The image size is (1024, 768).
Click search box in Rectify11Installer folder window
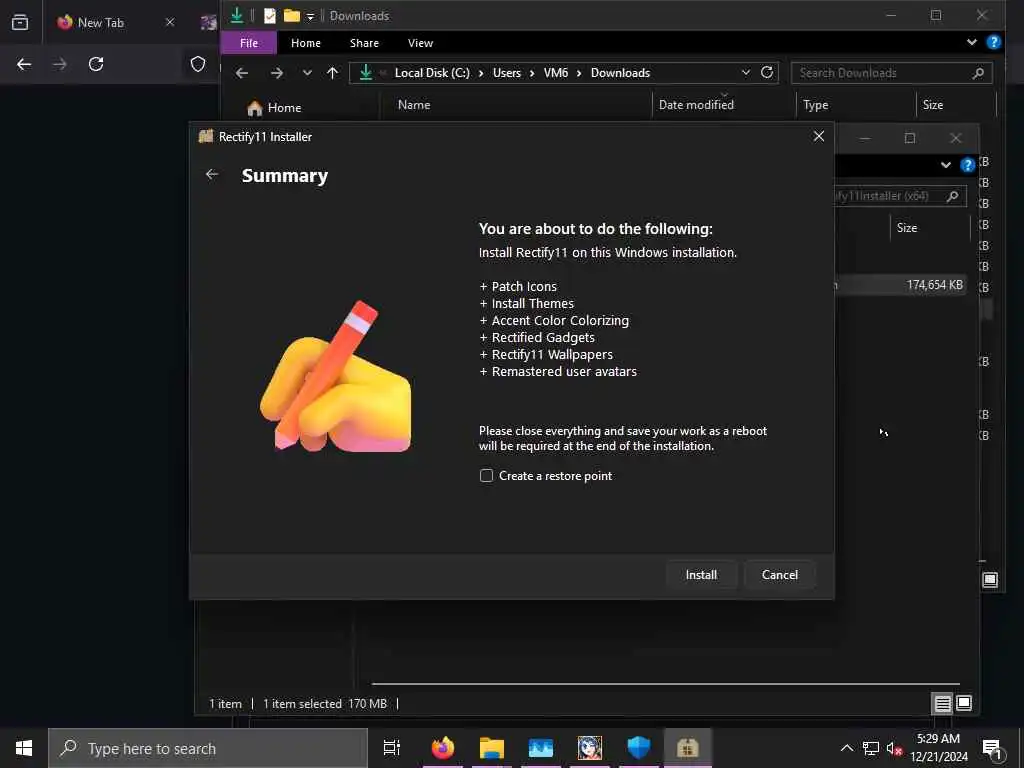pyautogui.click(x=900, y=196)
